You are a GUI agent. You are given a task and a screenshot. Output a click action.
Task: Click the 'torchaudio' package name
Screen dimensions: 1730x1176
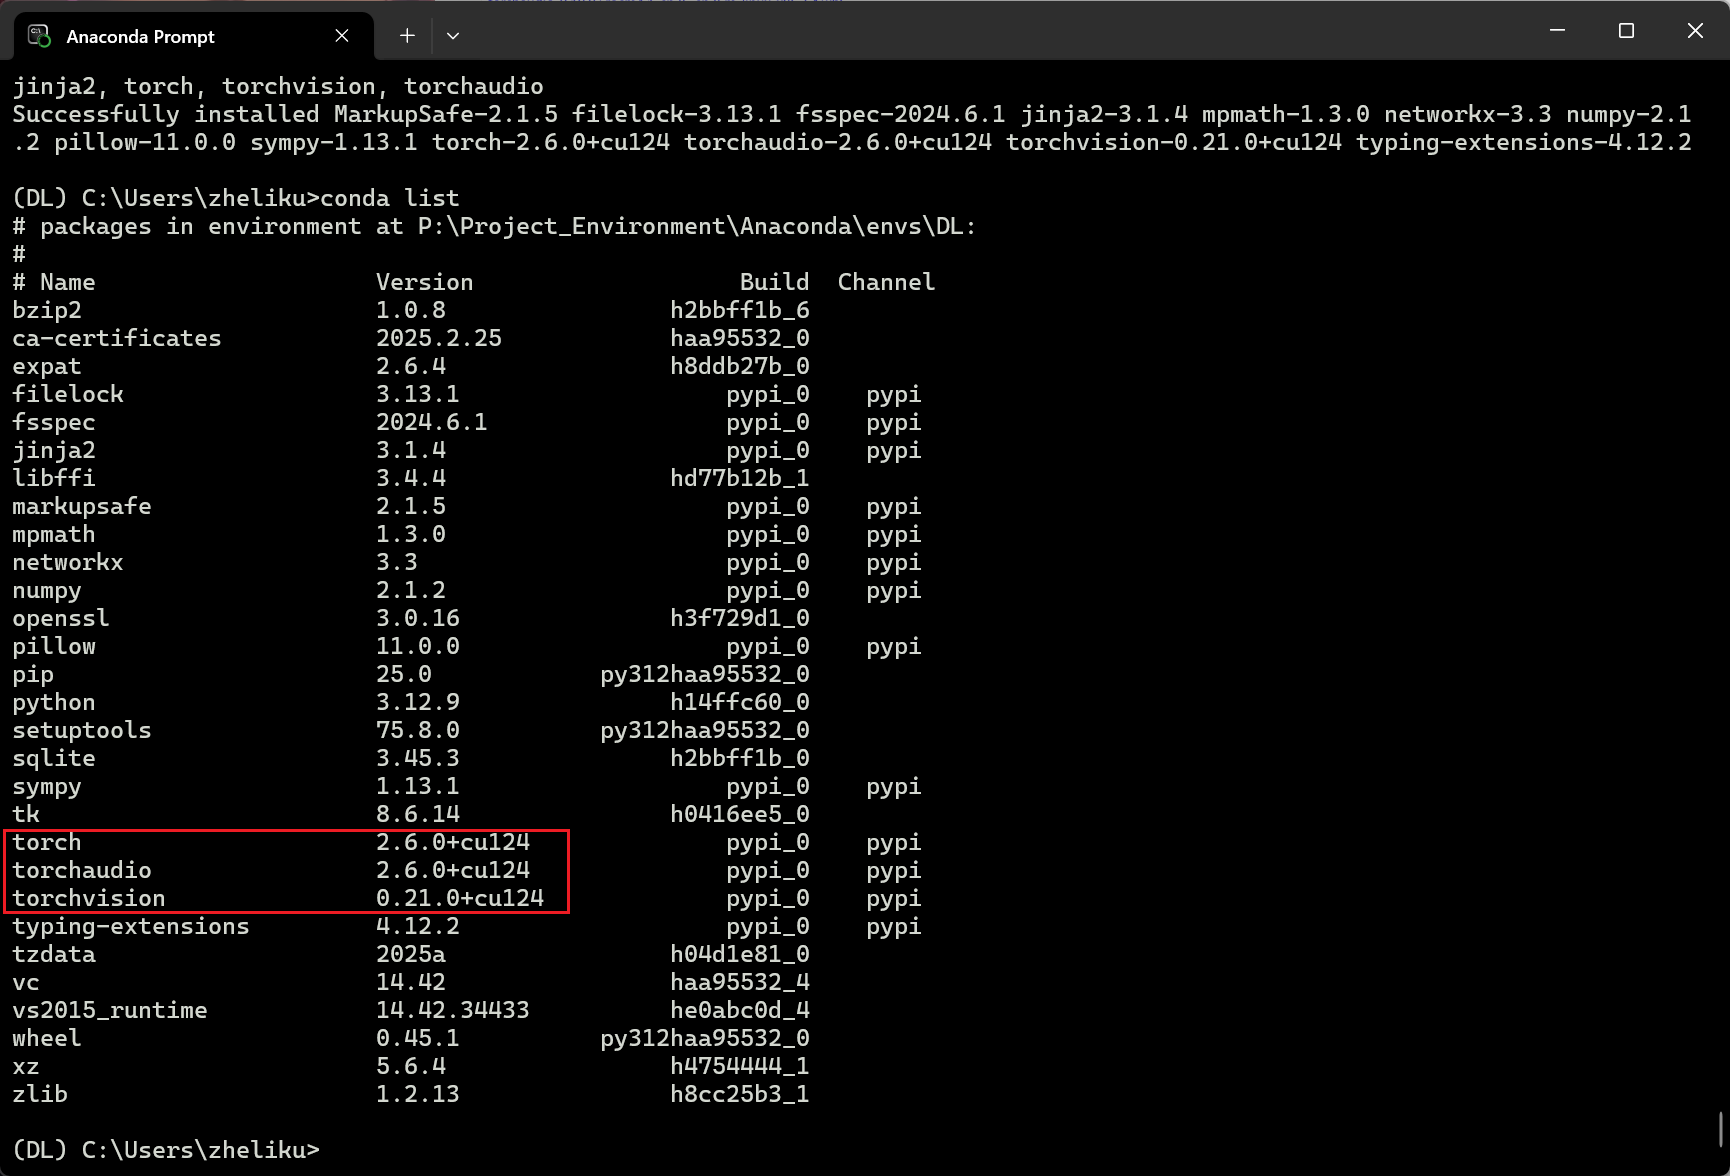[x=82, y=871]
